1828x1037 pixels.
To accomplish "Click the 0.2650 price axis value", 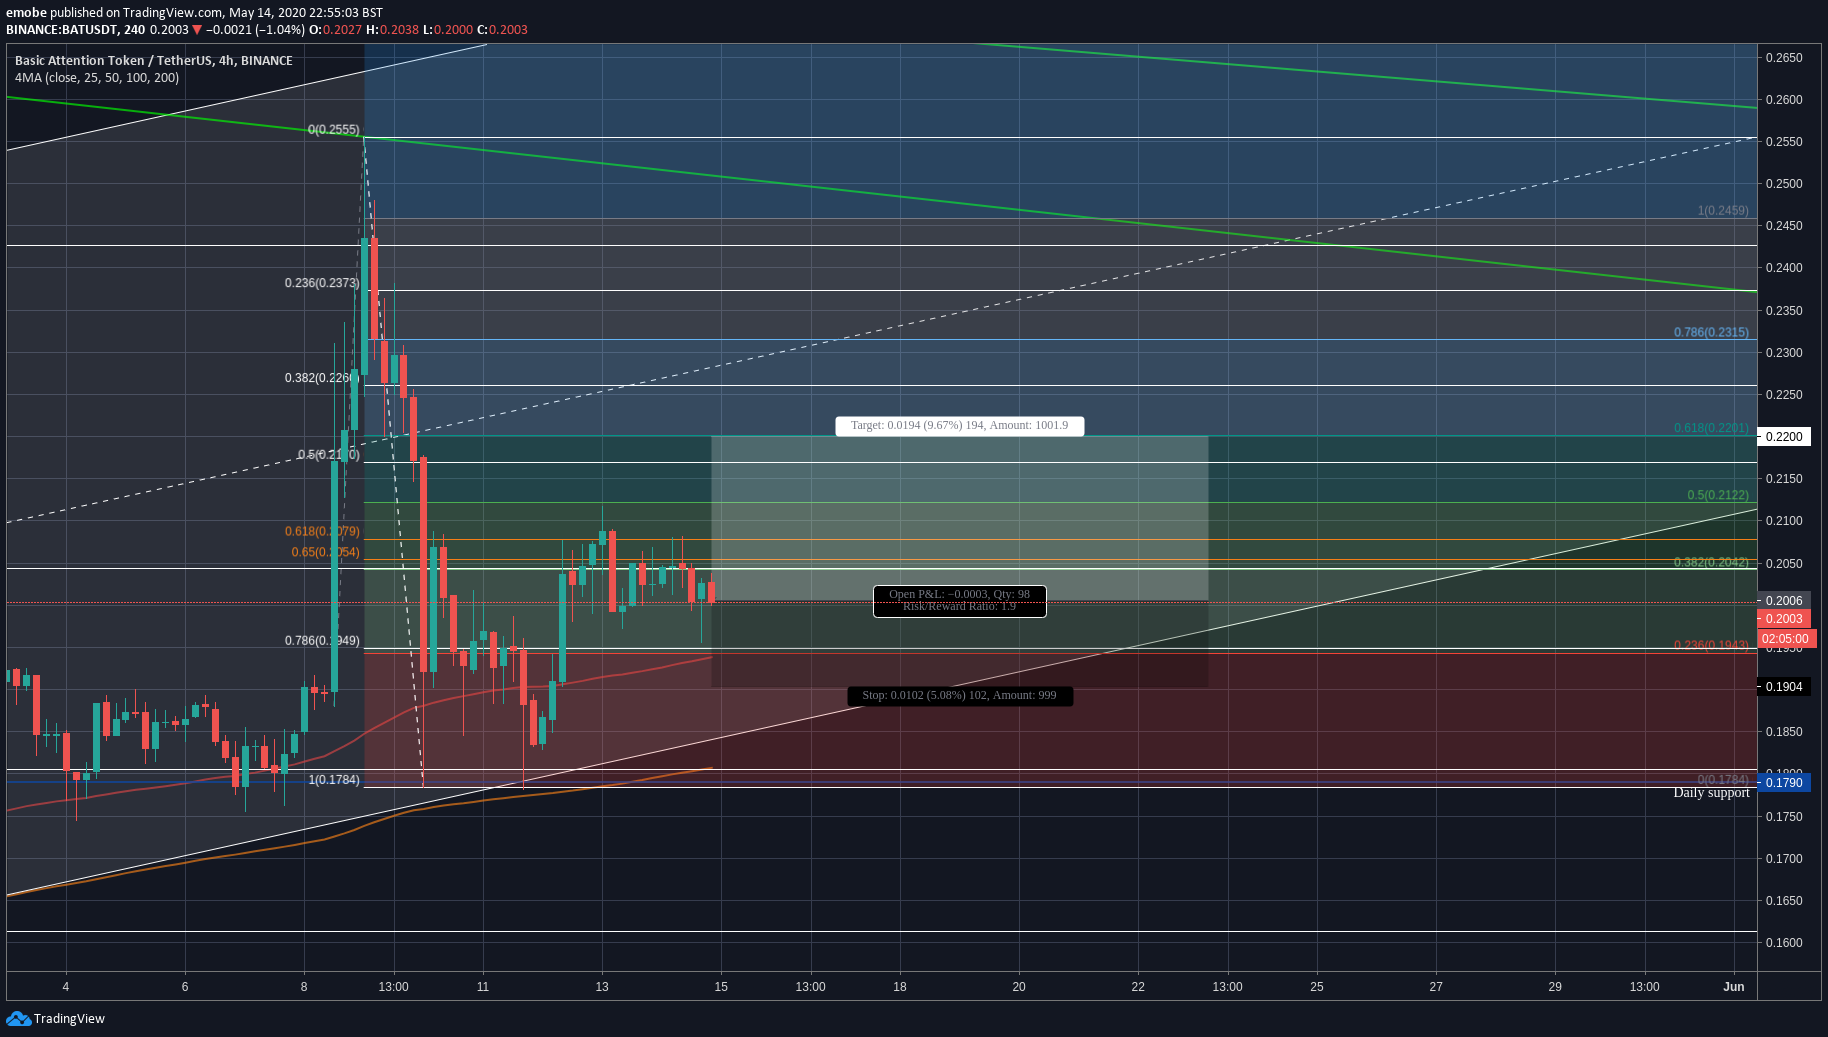I will [1784, 58].
